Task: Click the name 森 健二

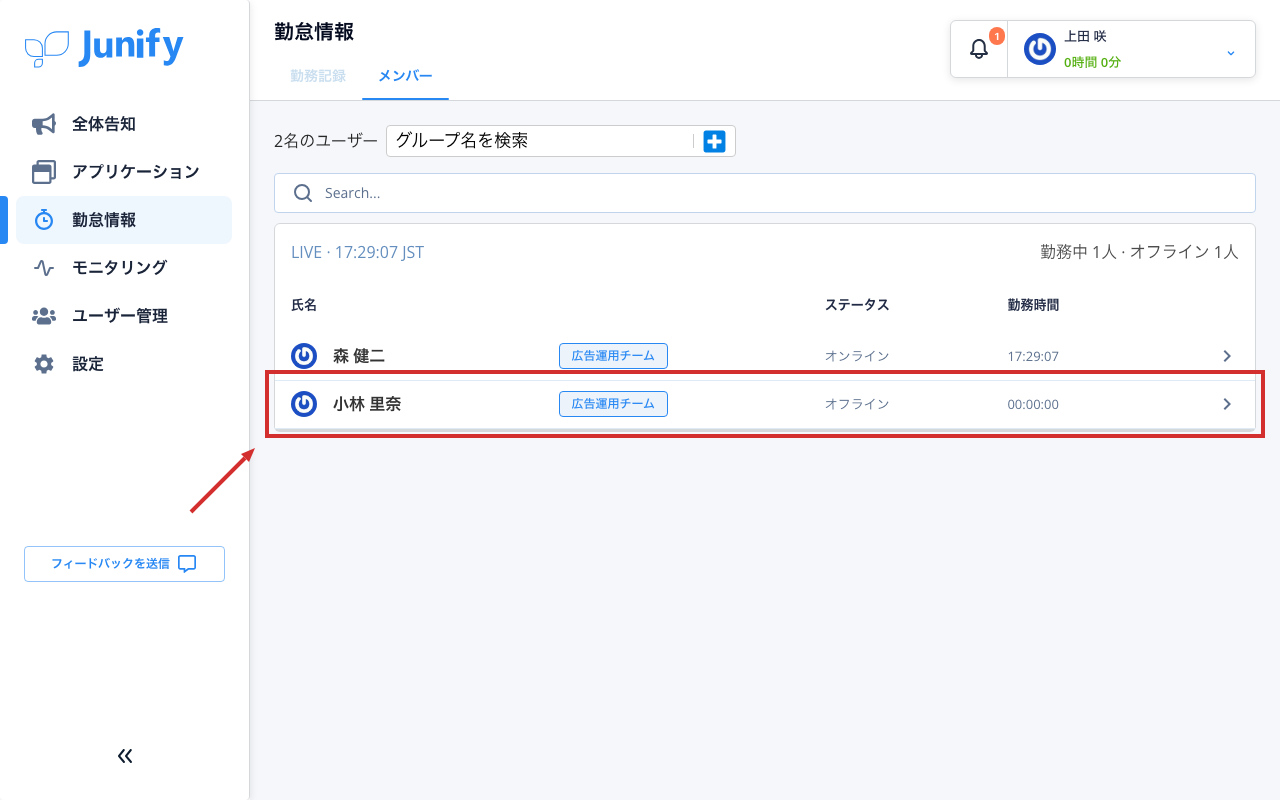Action: (359, 356)
